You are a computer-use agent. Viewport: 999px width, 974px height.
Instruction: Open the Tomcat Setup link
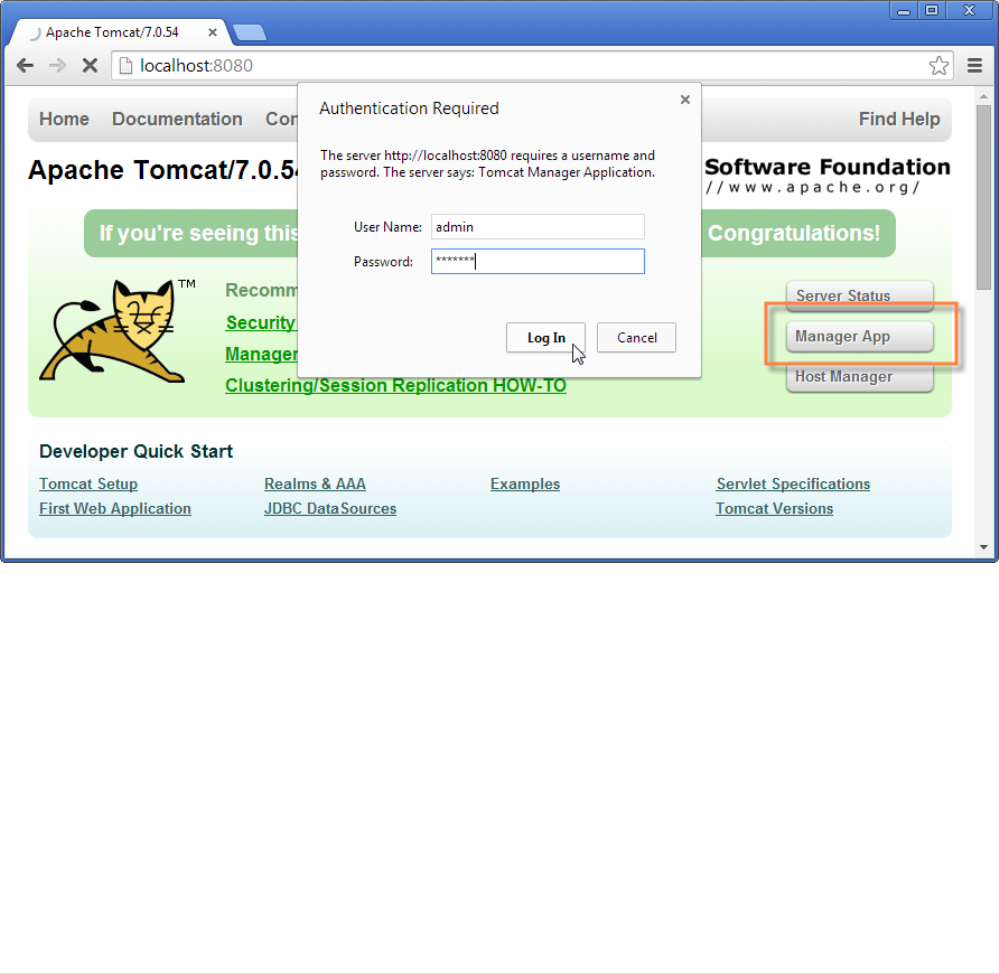(89, 484)
